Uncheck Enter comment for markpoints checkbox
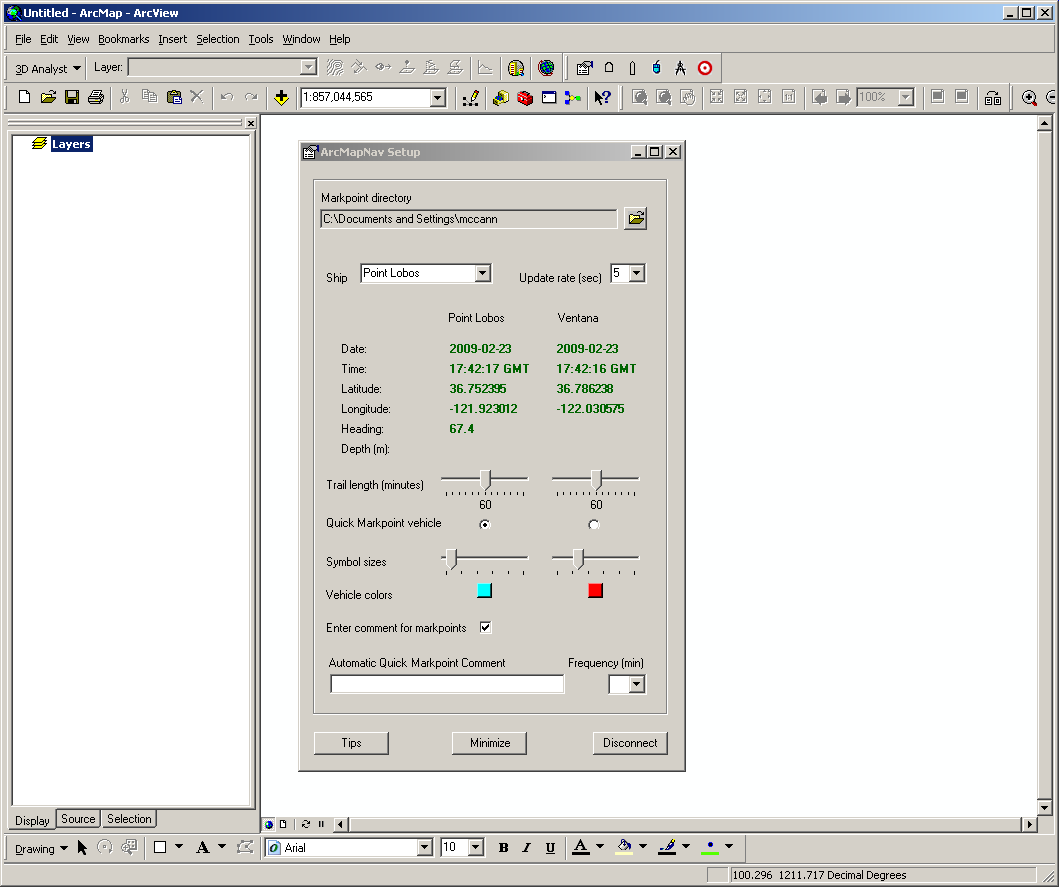This screenshot has width=1059, height=887. click(x=485, y=628)
